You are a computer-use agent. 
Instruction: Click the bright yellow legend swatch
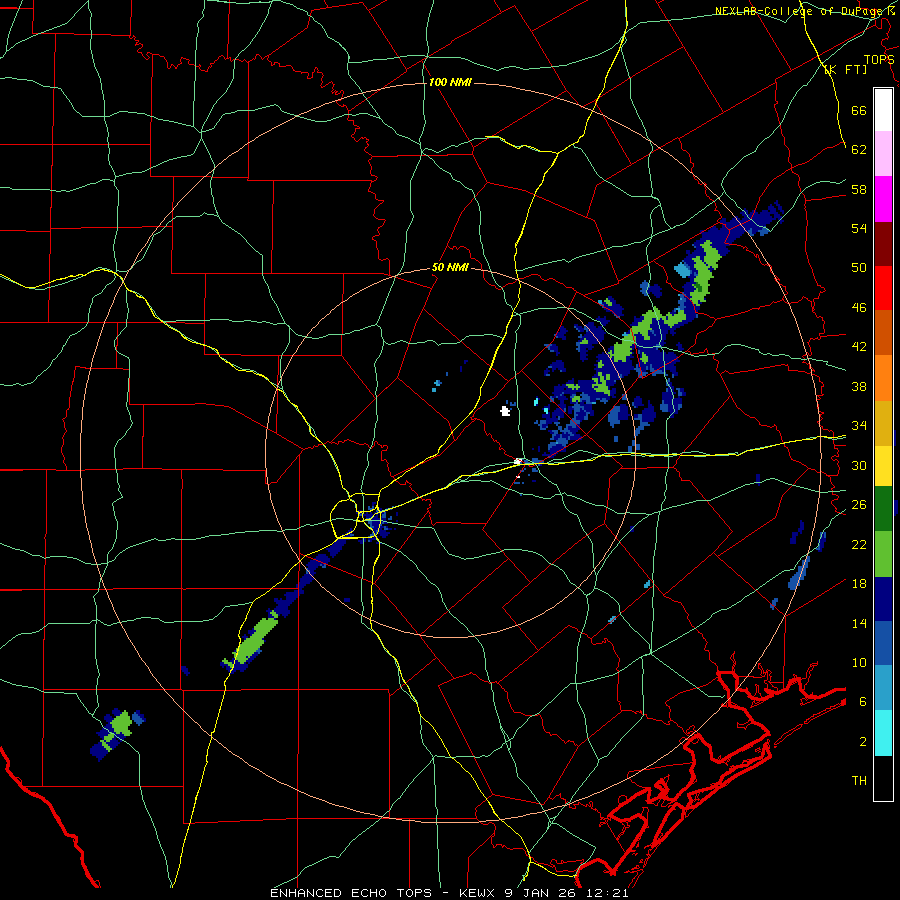(883, 466)
